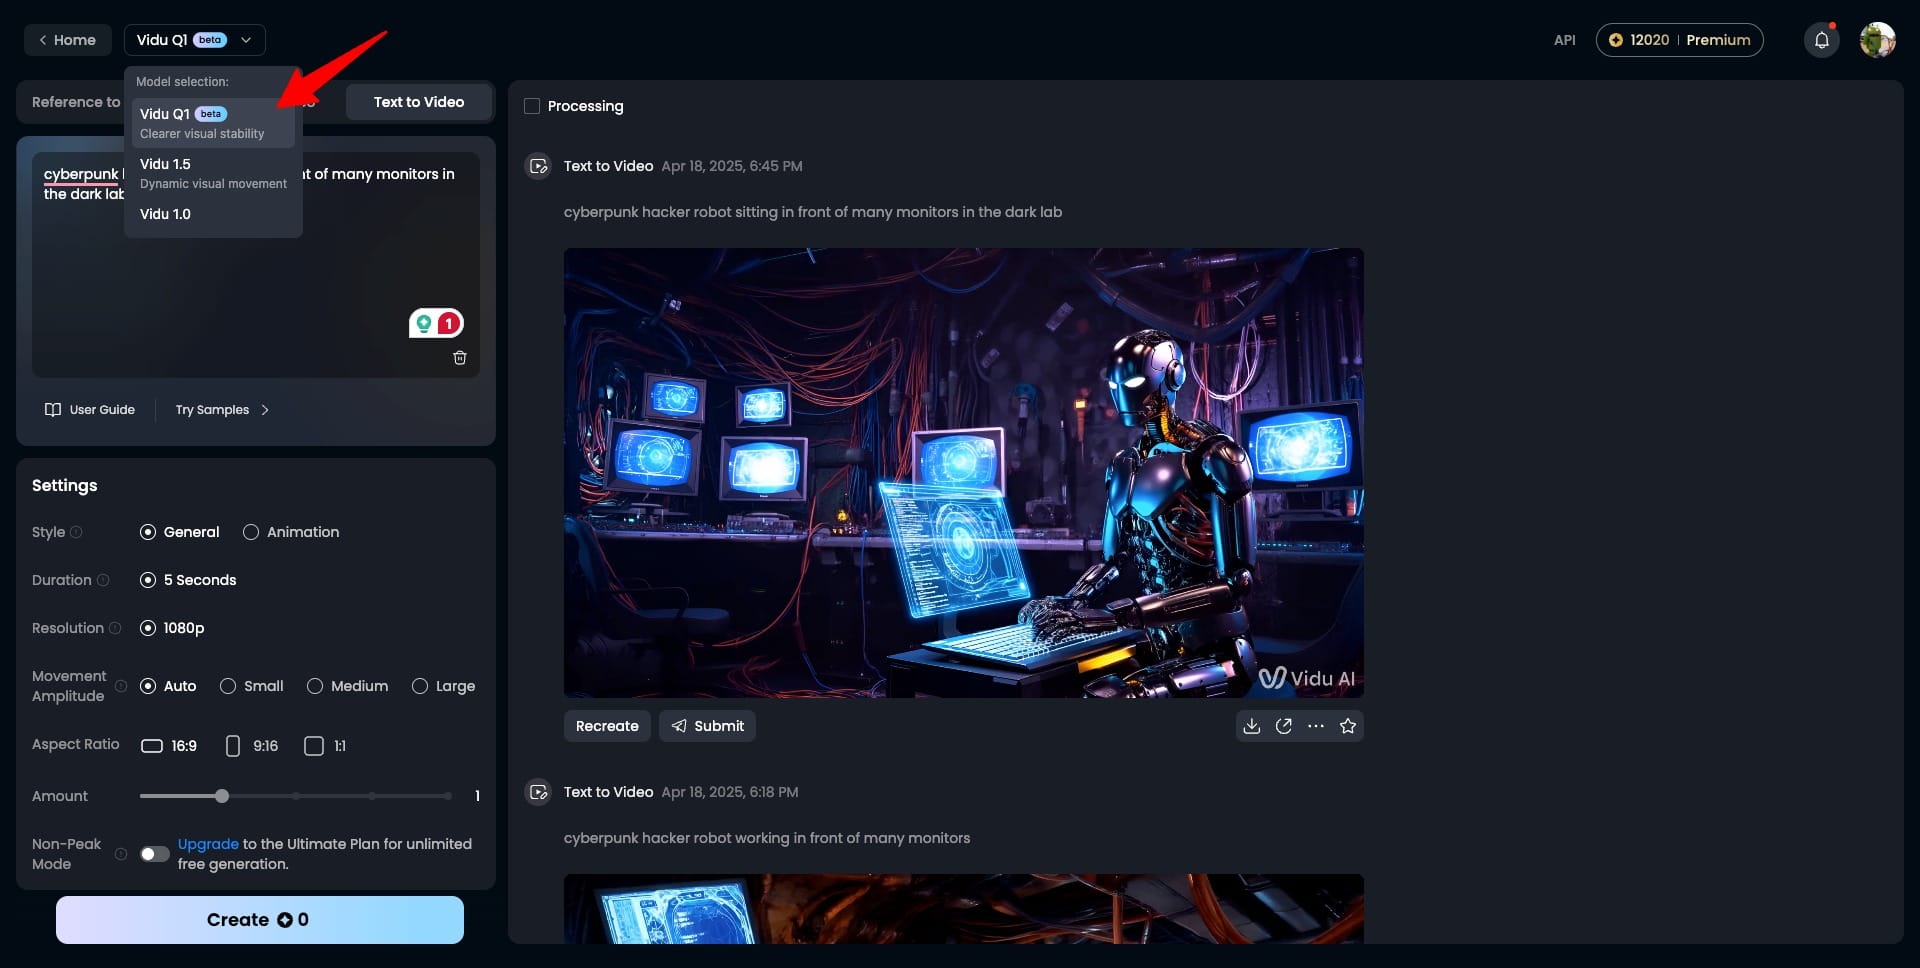
Task: Adjust the Amount slider handle
Action: click(x=222, y=796)
